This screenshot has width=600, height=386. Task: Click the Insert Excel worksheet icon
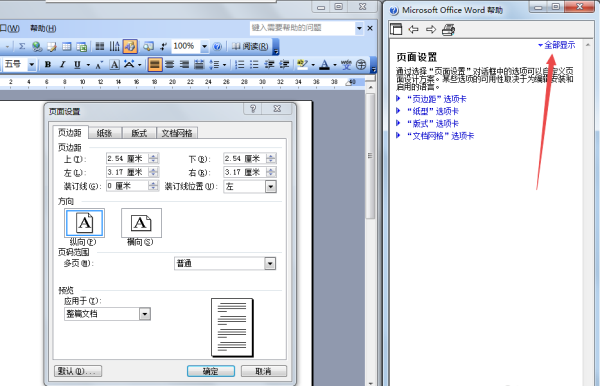point(82,46)
